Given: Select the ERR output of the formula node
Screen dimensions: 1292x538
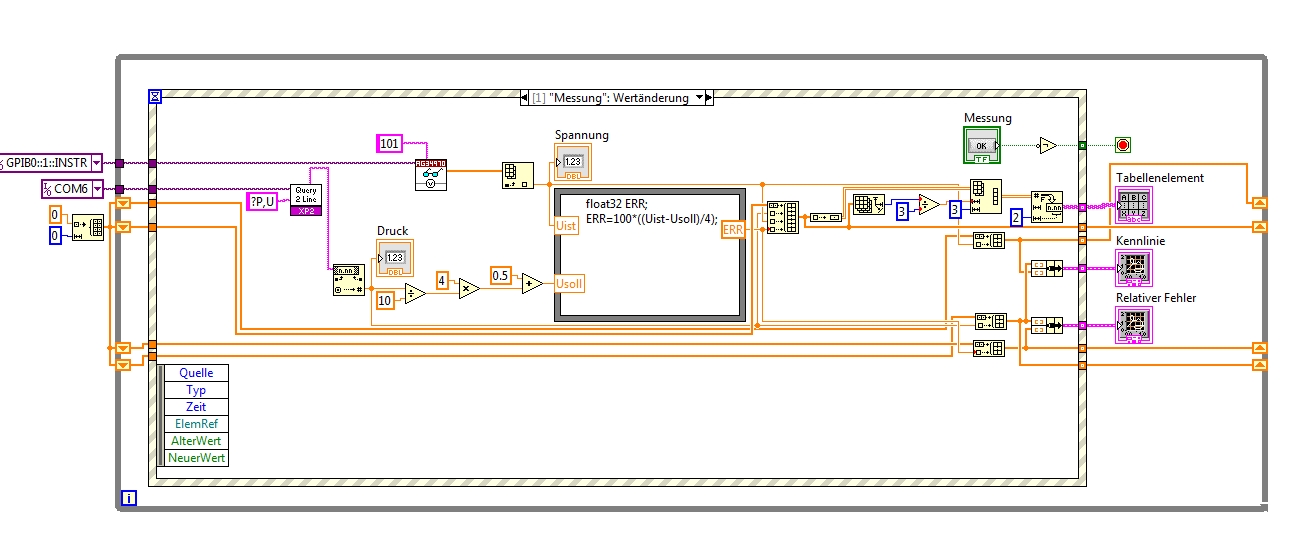Looking at the screenshot, I should 733,230.
